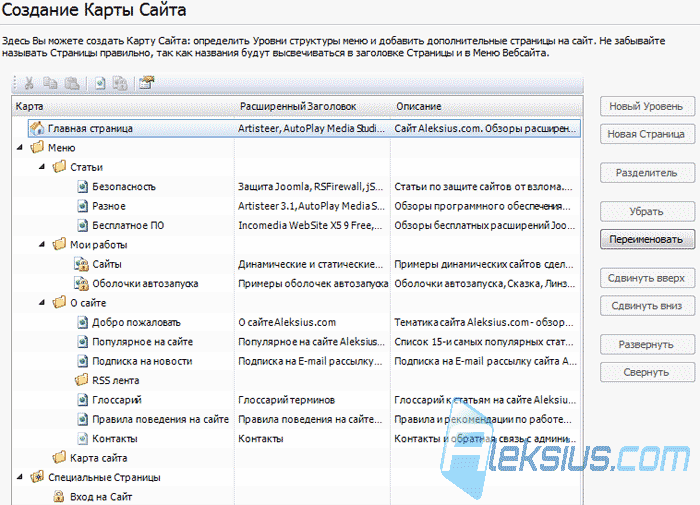
Task: Click the Copy icon in the toolbar
Action: (x=50, y=83)
